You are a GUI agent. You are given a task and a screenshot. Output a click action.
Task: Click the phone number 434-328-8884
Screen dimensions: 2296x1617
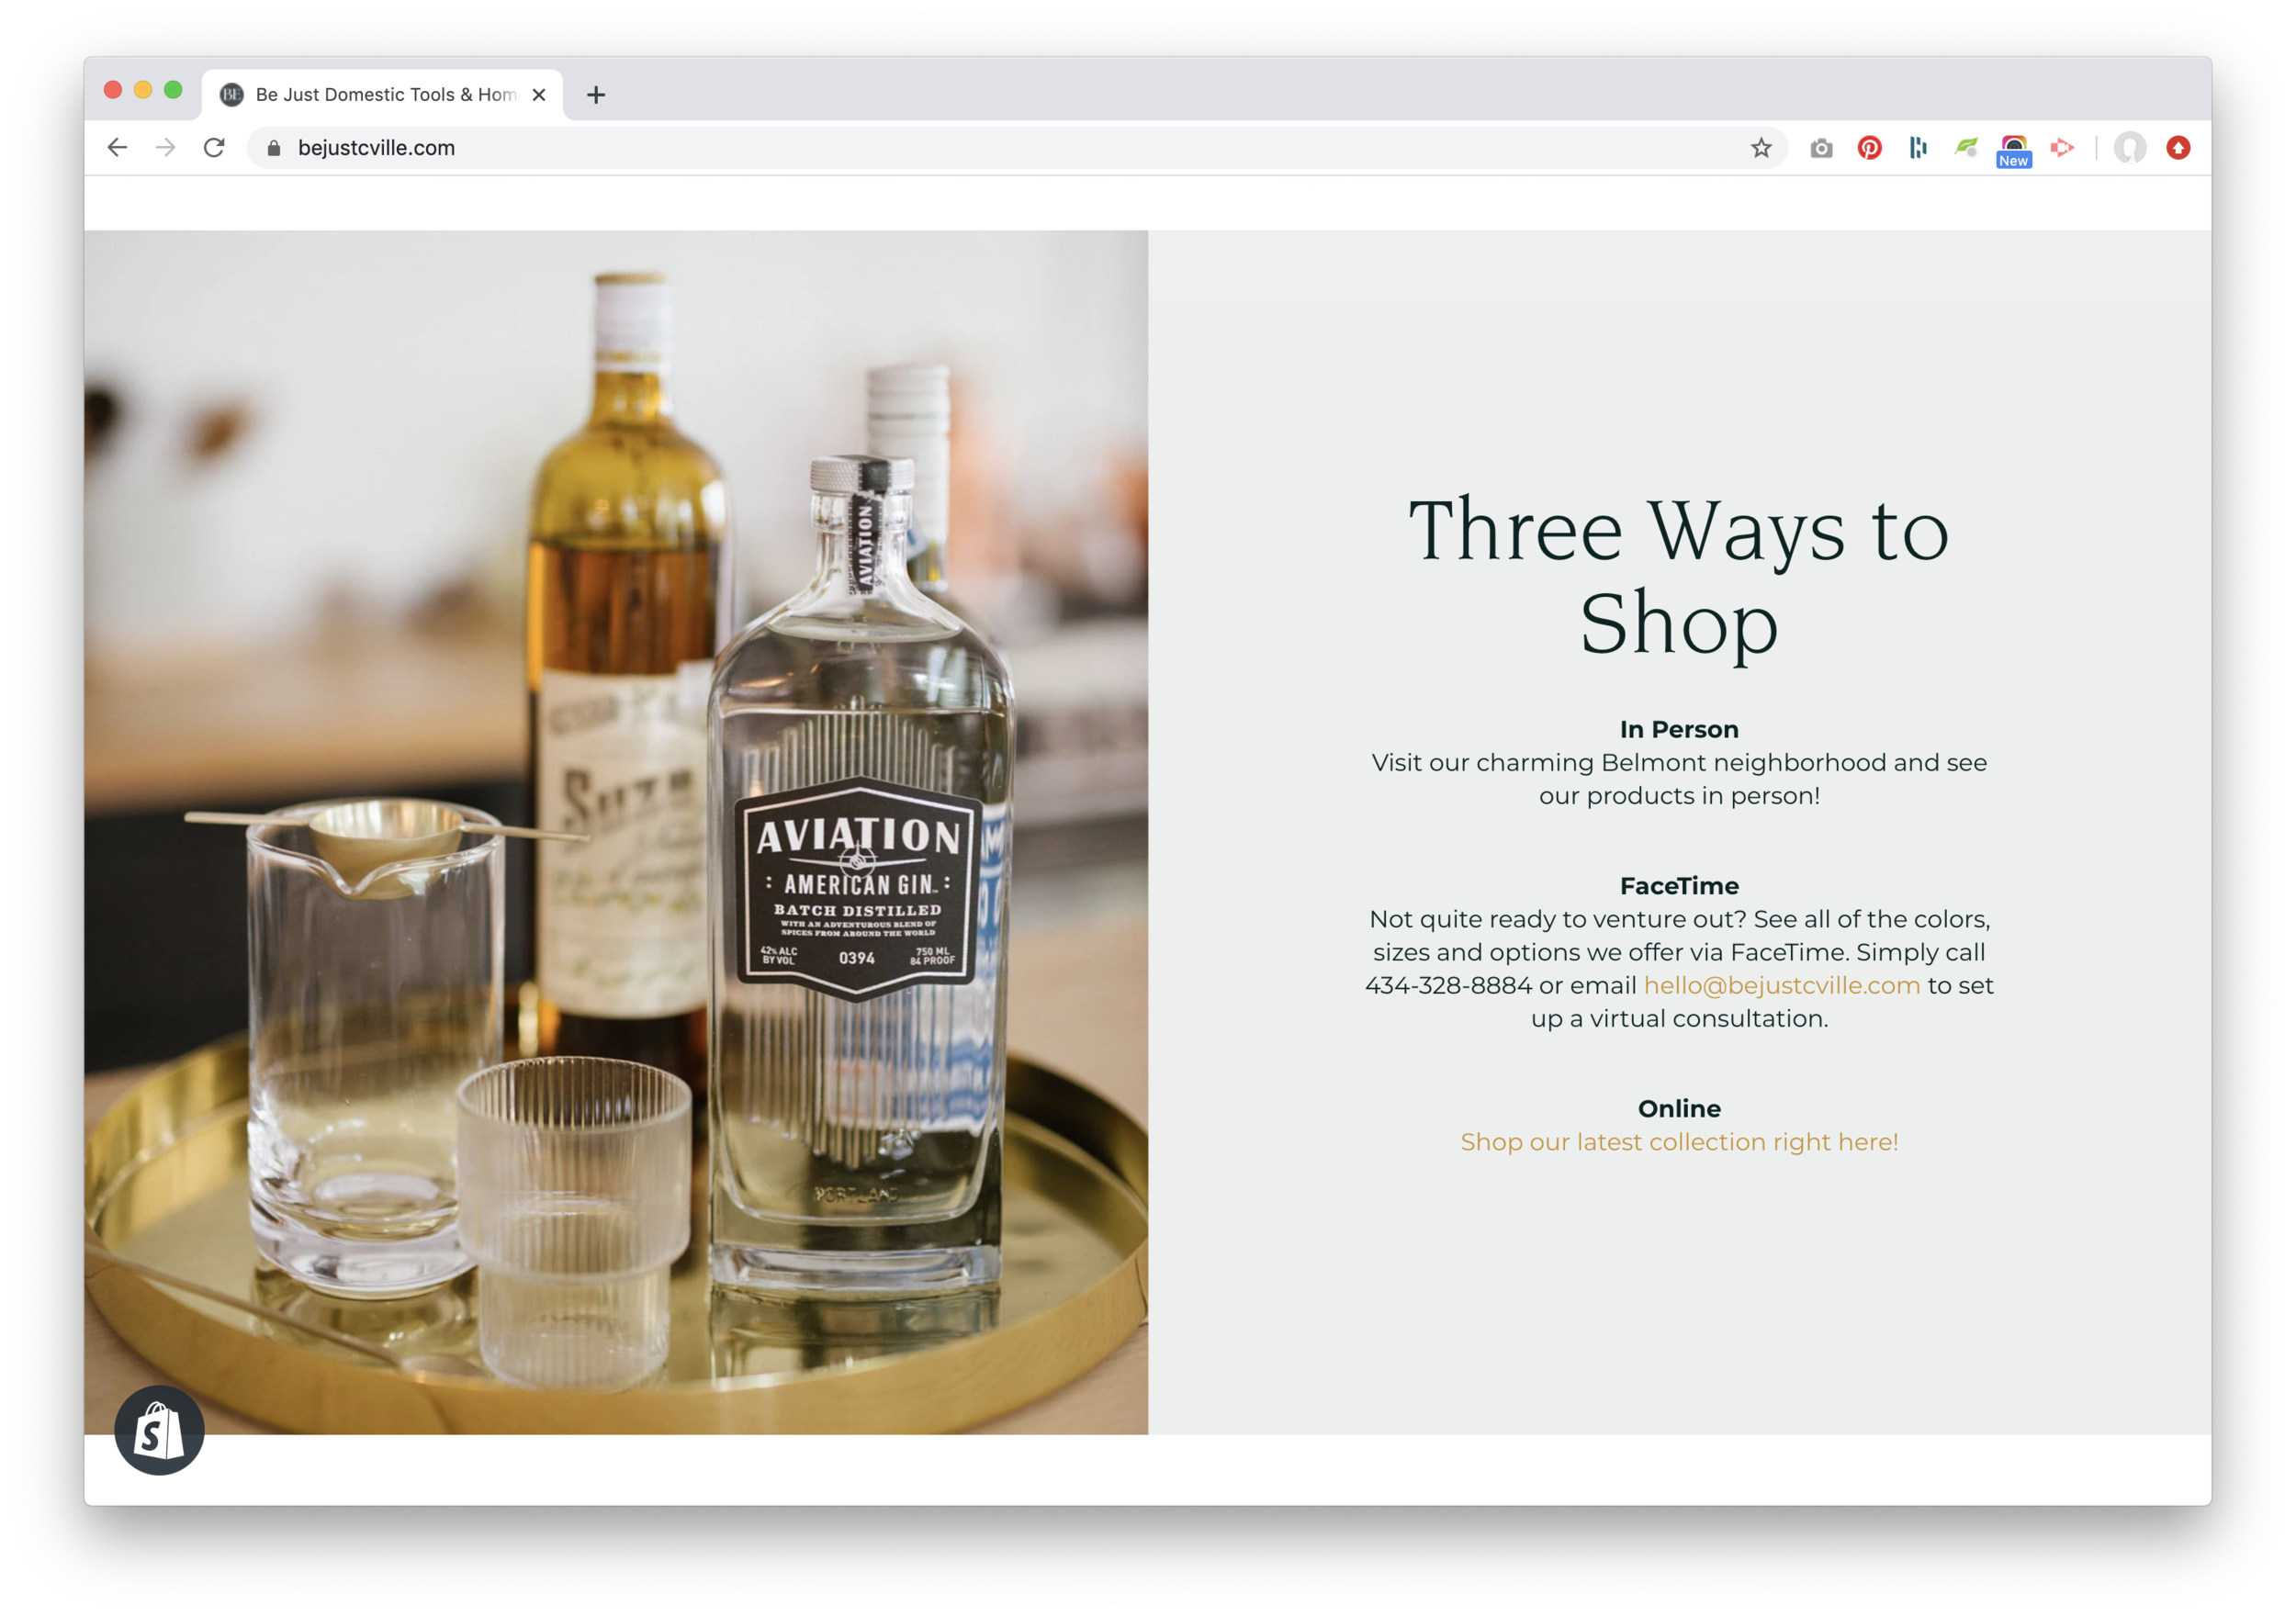tap(1448, 985)
